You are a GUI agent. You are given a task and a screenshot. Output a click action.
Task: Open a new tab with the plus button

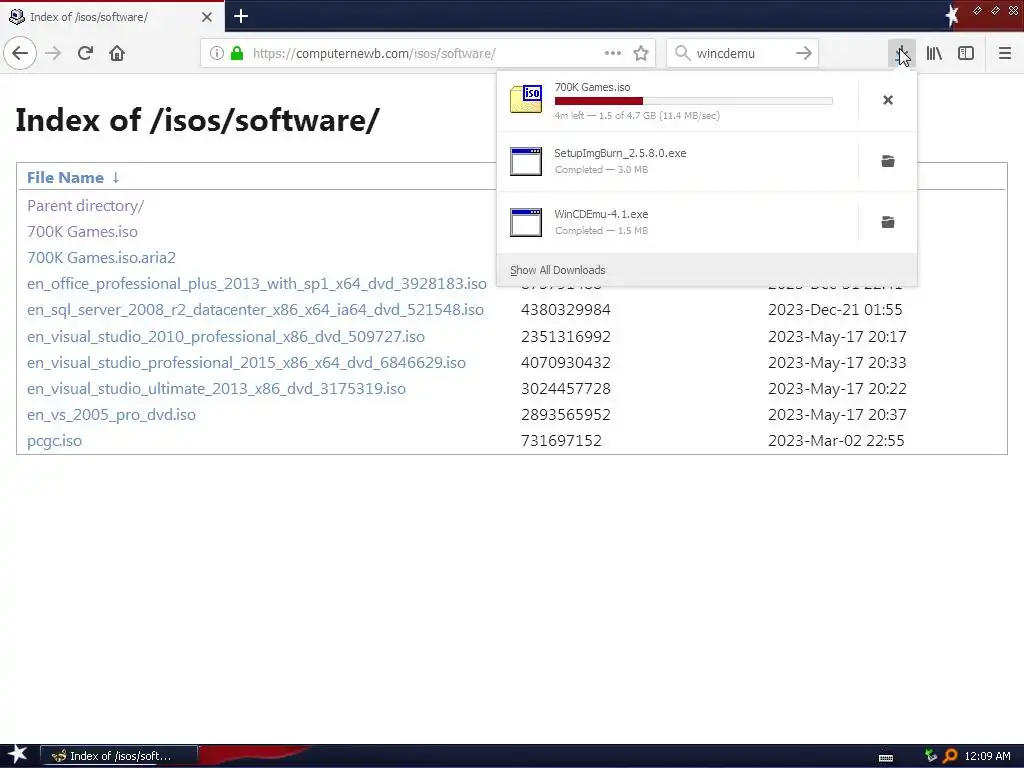click(x=240, y=16)
